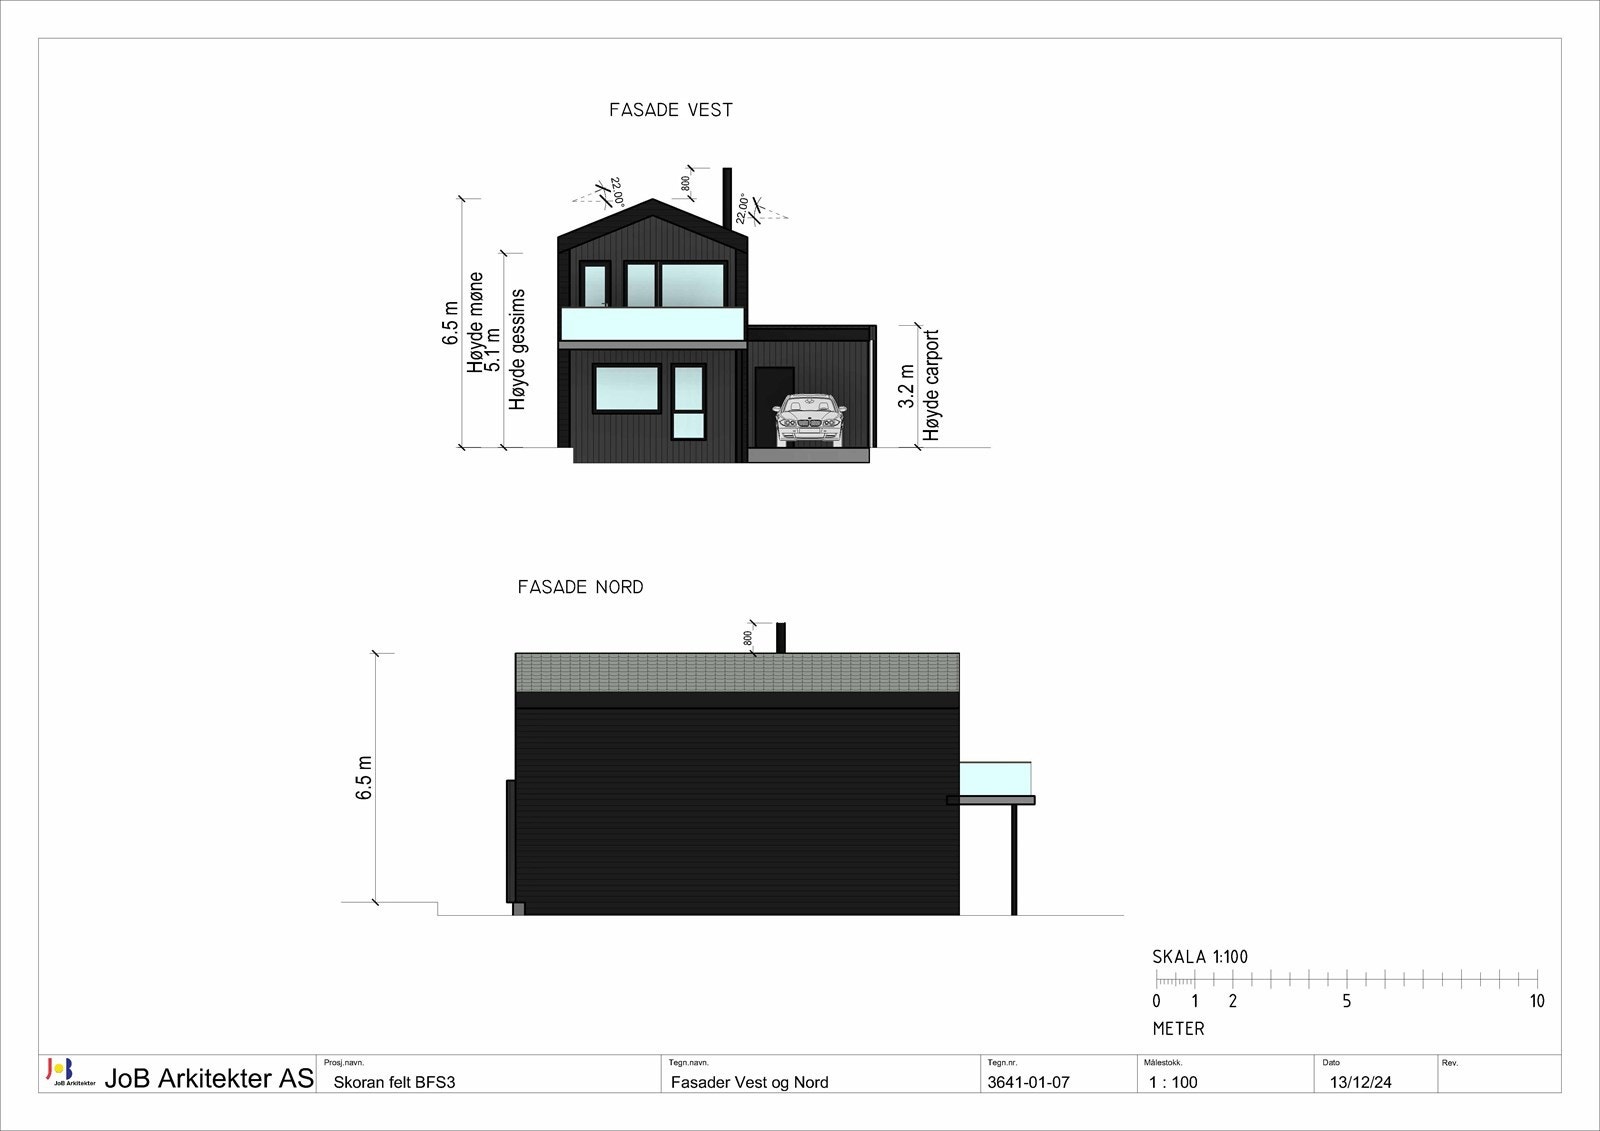Viewport: 1600px width, 1131px height.
Task: Select the FASADE VEST heading
Action: point(671,110)
